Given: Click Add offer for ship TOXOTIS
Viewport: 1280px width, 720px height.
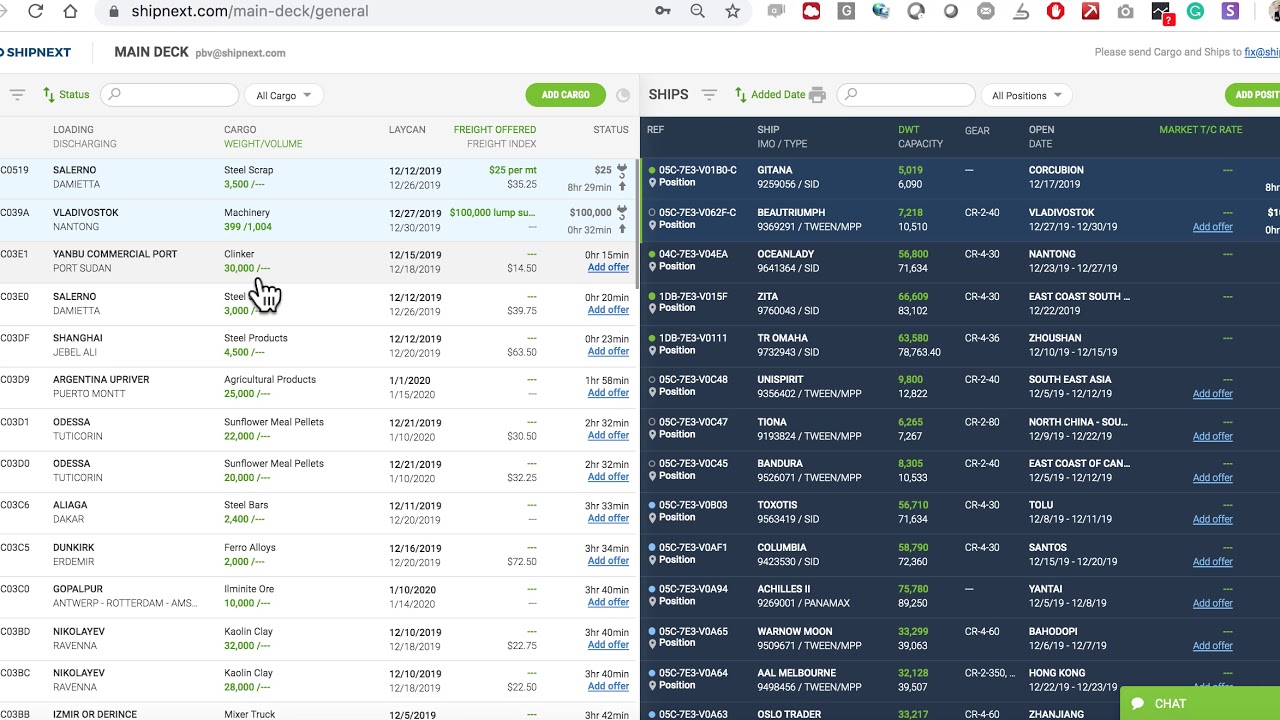Looking at the screenshot, I should click(x=1212, y=519).
